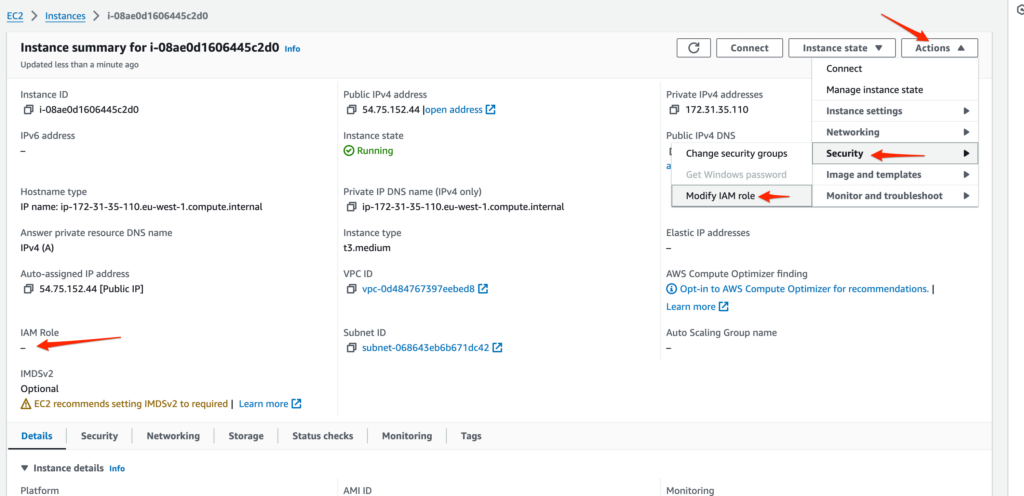Click the green Running status icon
The image size is (1024, 496).
(349, 151)
